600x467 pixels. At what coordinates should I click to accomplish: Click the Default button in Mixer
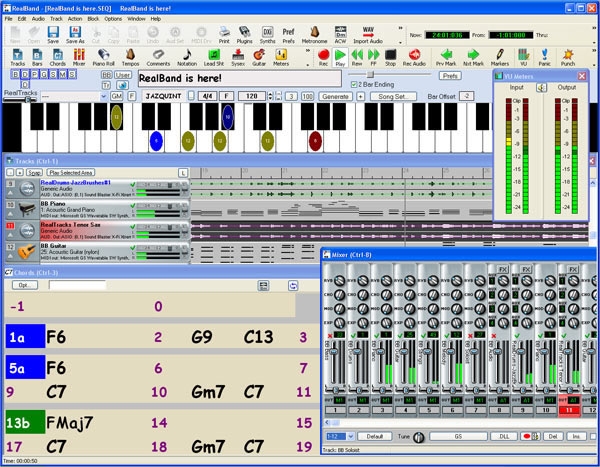point(375,436)
